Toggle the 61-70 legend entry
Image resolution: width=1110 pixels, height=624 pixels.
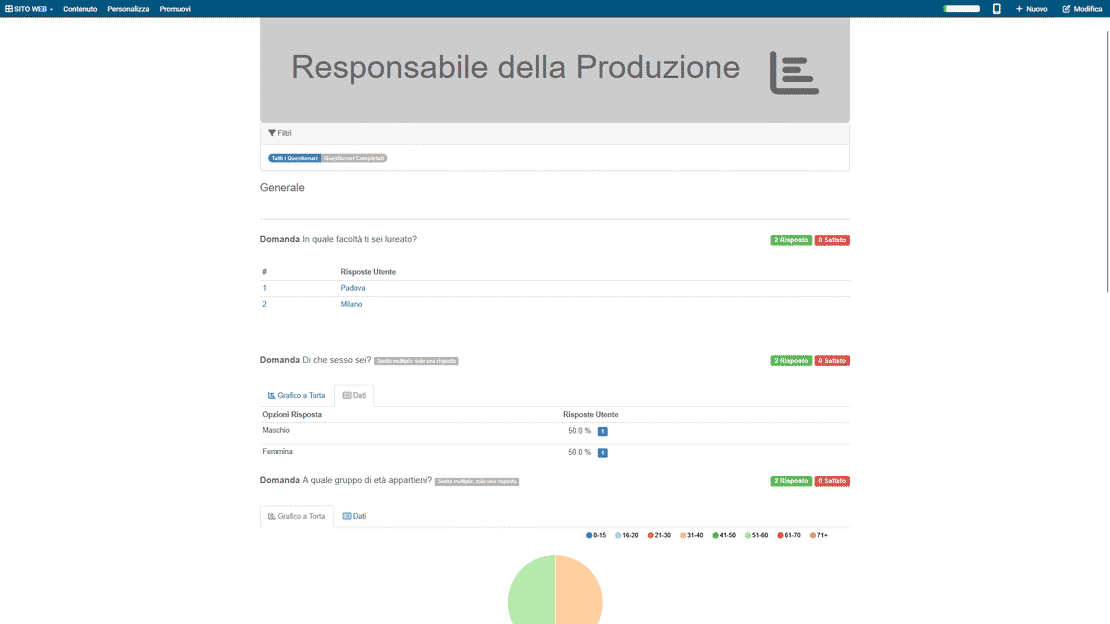789,535
